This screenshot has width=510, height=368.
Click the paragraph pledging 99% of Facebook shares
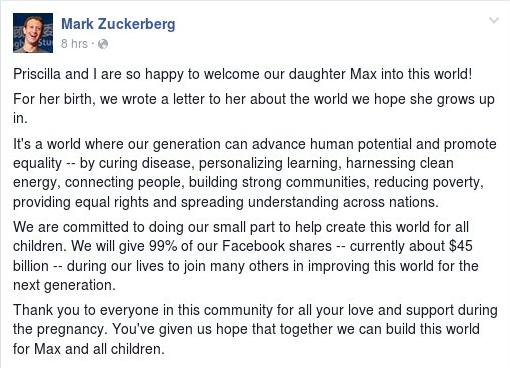point(246,256)
